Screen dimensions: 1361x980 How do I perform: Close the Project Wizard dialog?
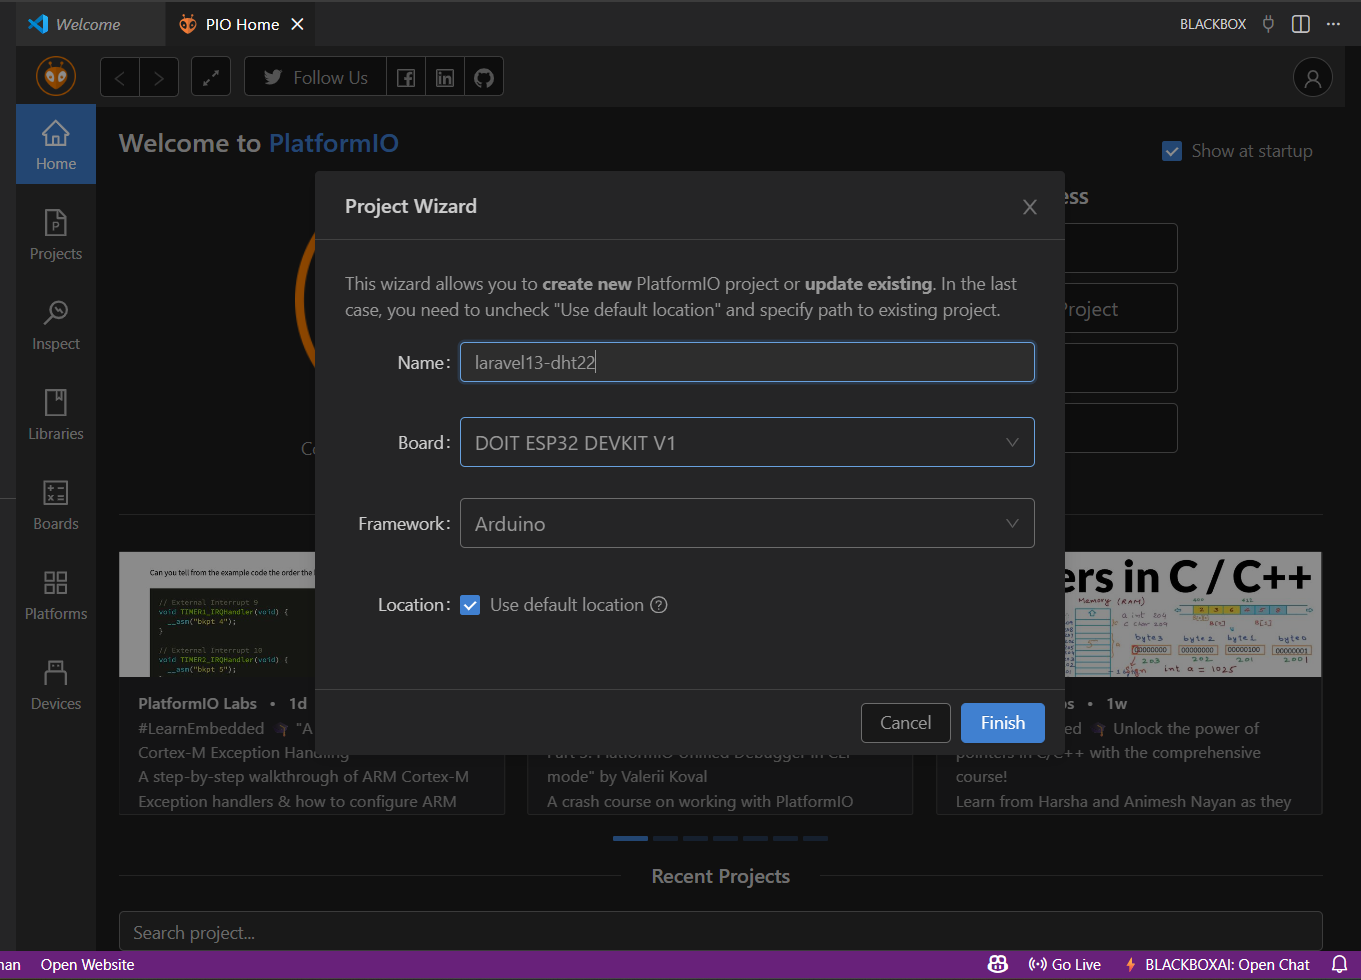click(x=1030, y=207)
